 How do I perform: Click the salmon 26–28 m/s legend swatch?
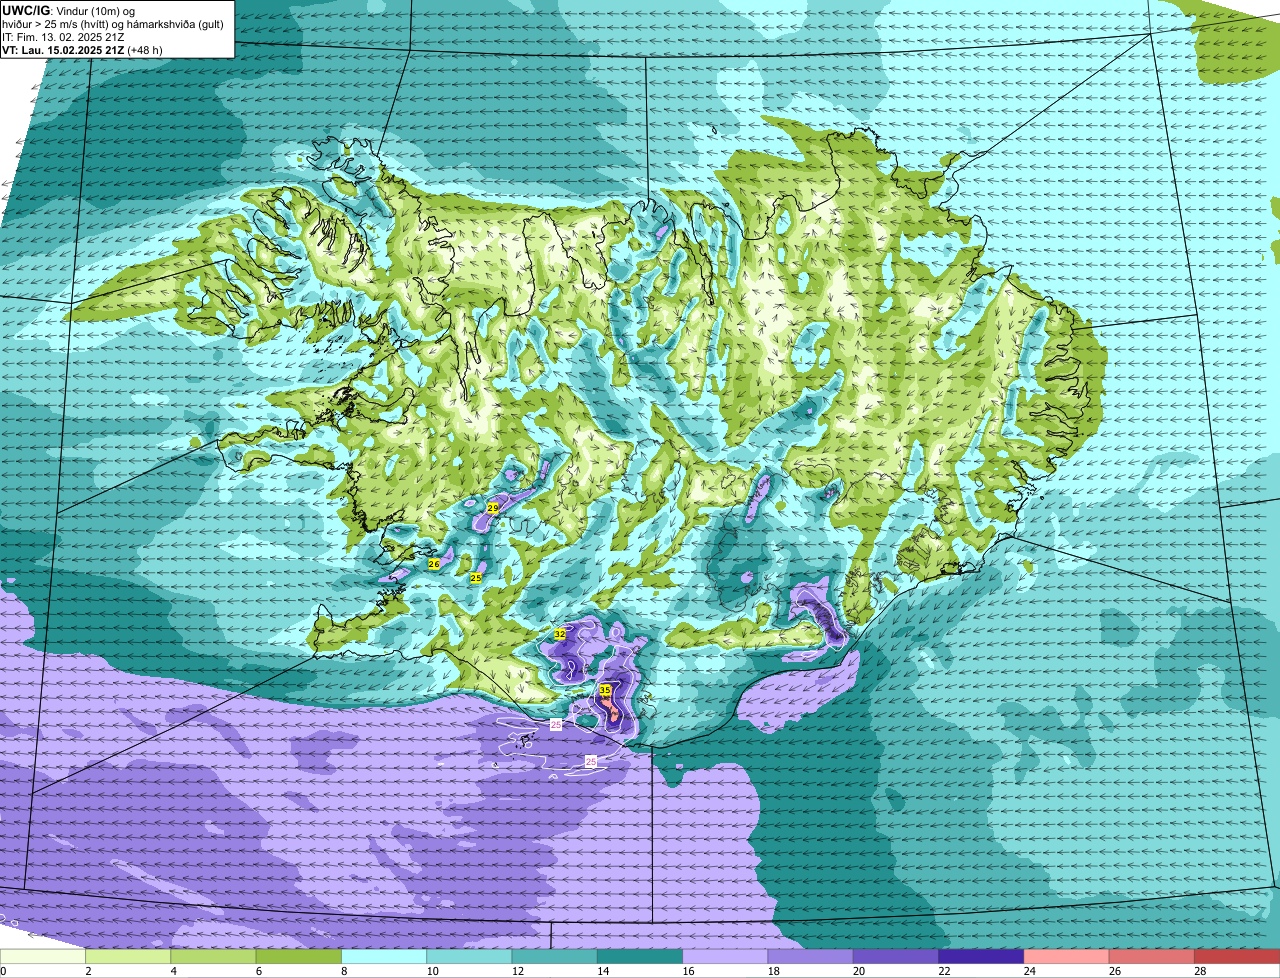pyautogui.click(x=1152, y=956)
